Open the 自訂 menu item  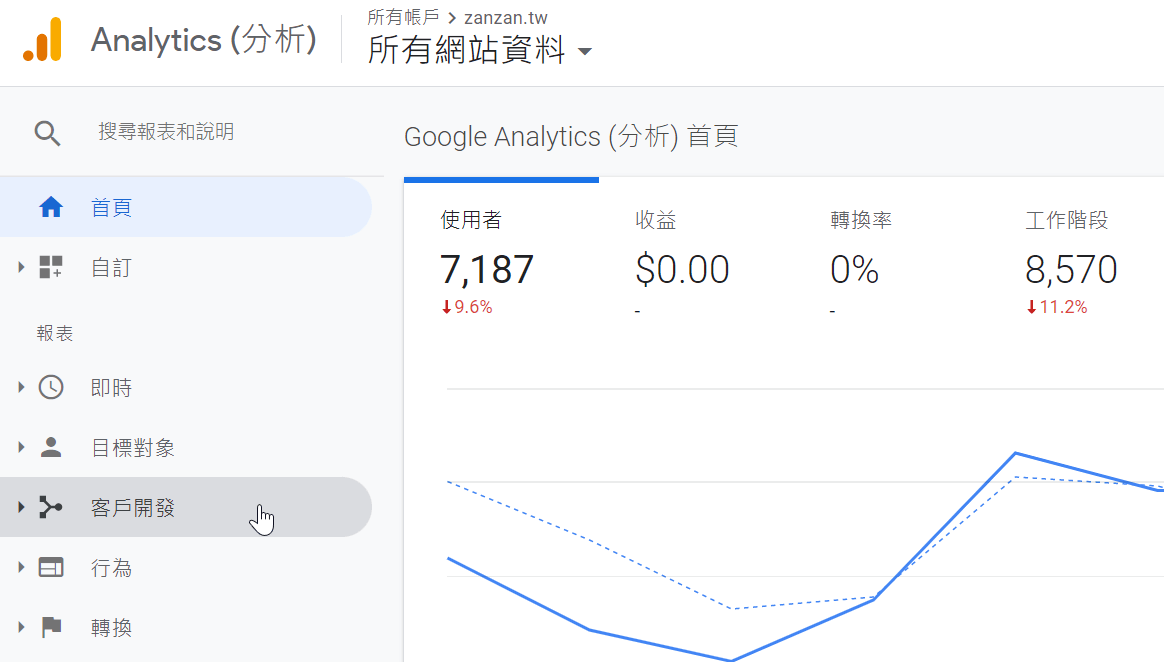[x=186, y=267]
